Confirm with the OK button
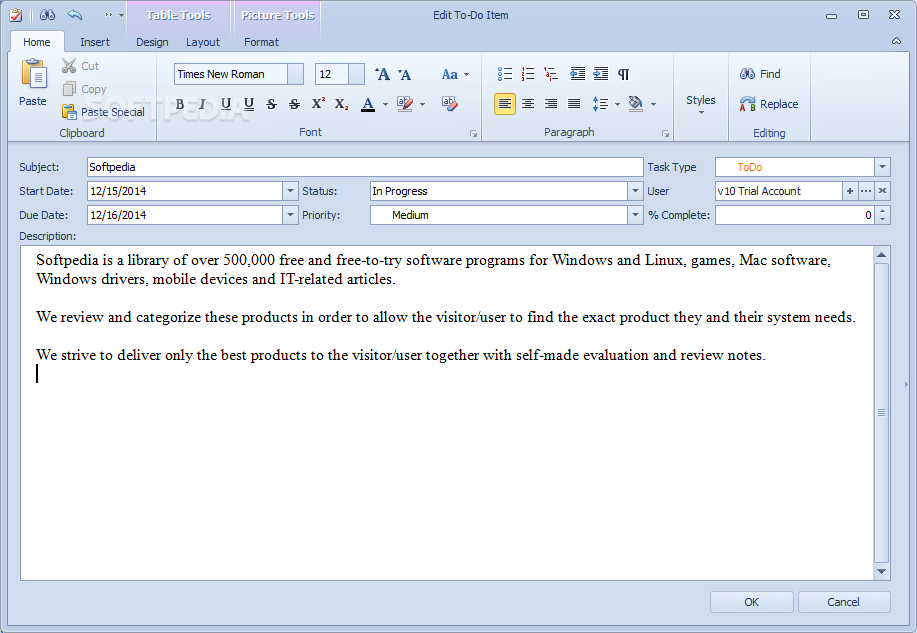Image resolution: width=917 pixels, height=633 pixels. pyautogui.click(x=751, y=602)
